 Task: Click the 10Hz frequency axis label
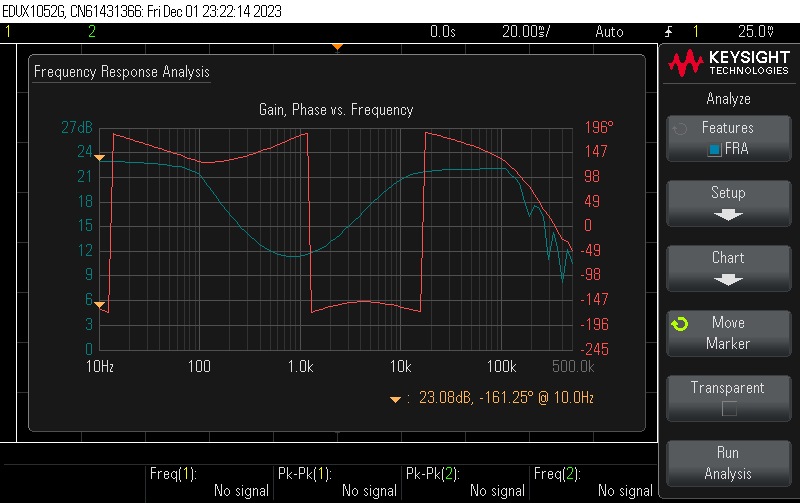point(100,366)
